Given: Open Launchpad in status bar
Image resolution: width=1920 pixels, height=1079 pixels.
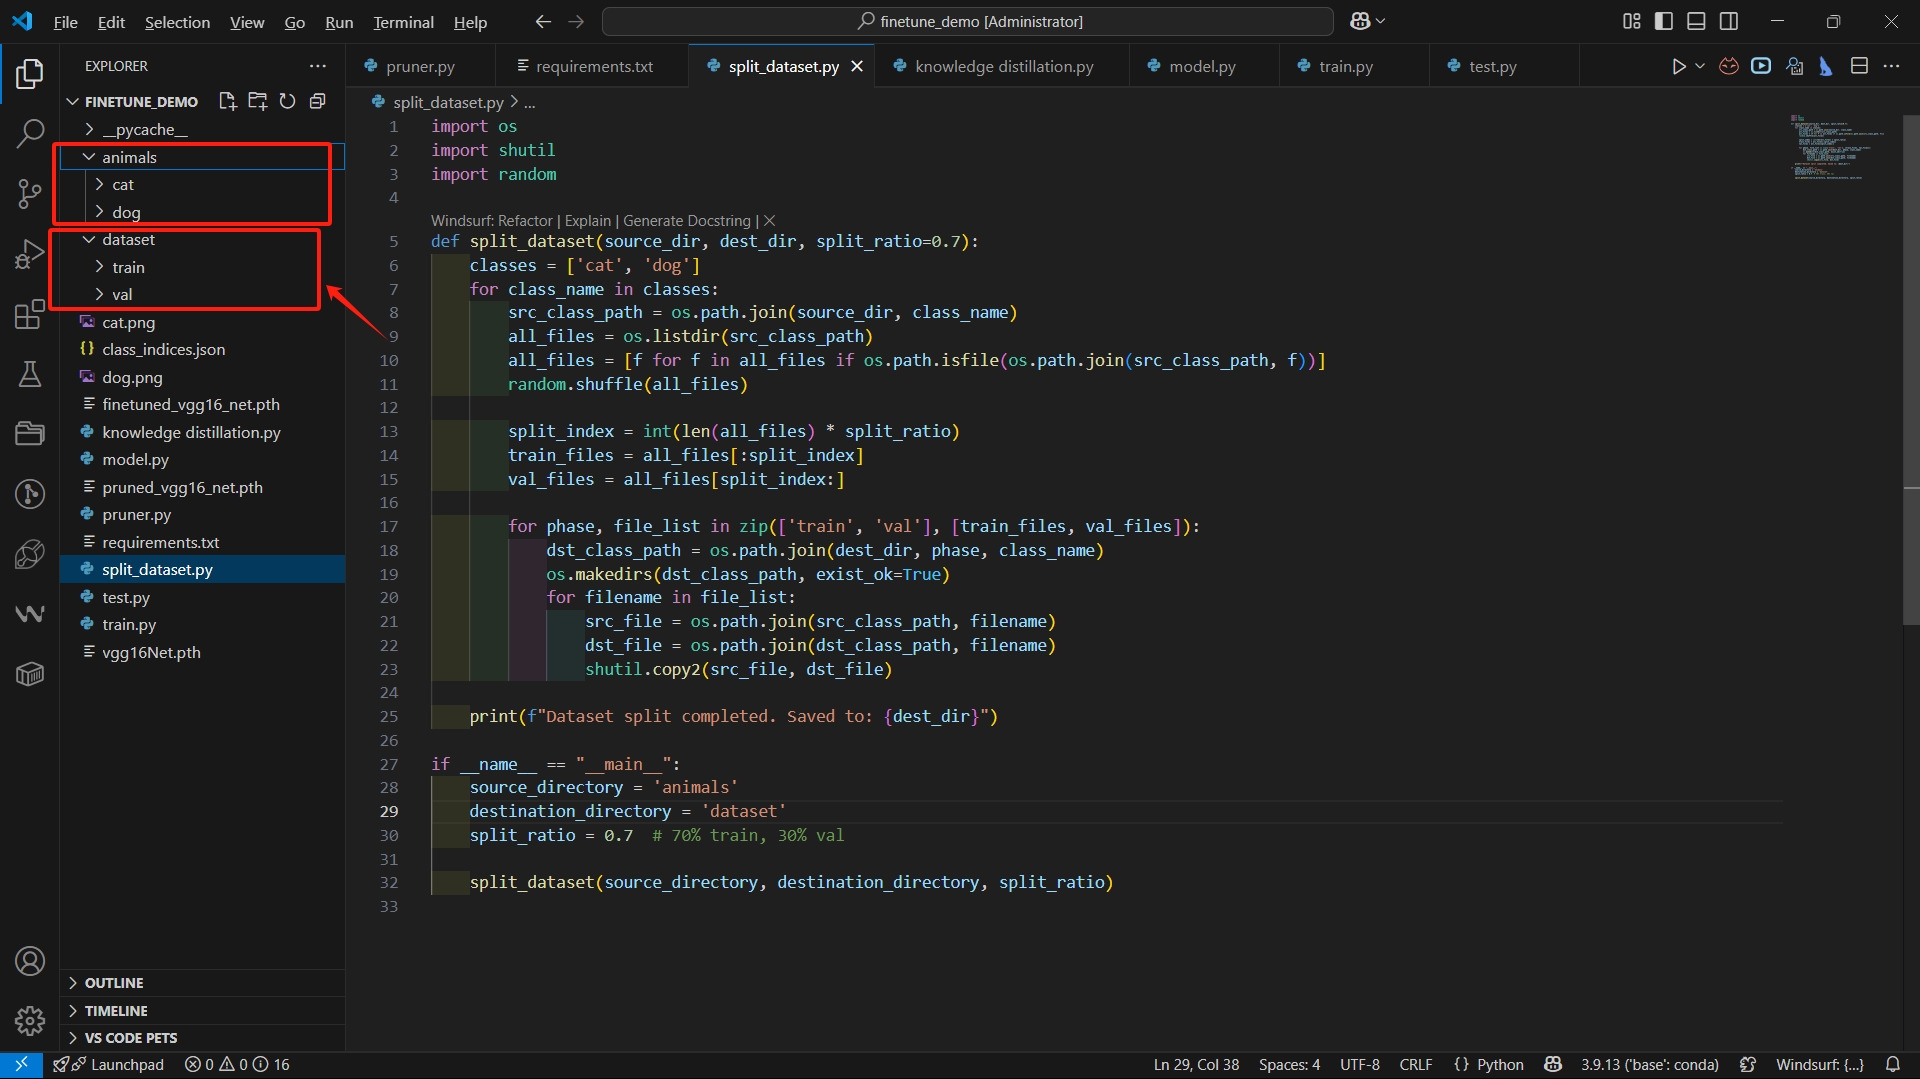Looking at the screenshot, I should tap(108, 1065).
